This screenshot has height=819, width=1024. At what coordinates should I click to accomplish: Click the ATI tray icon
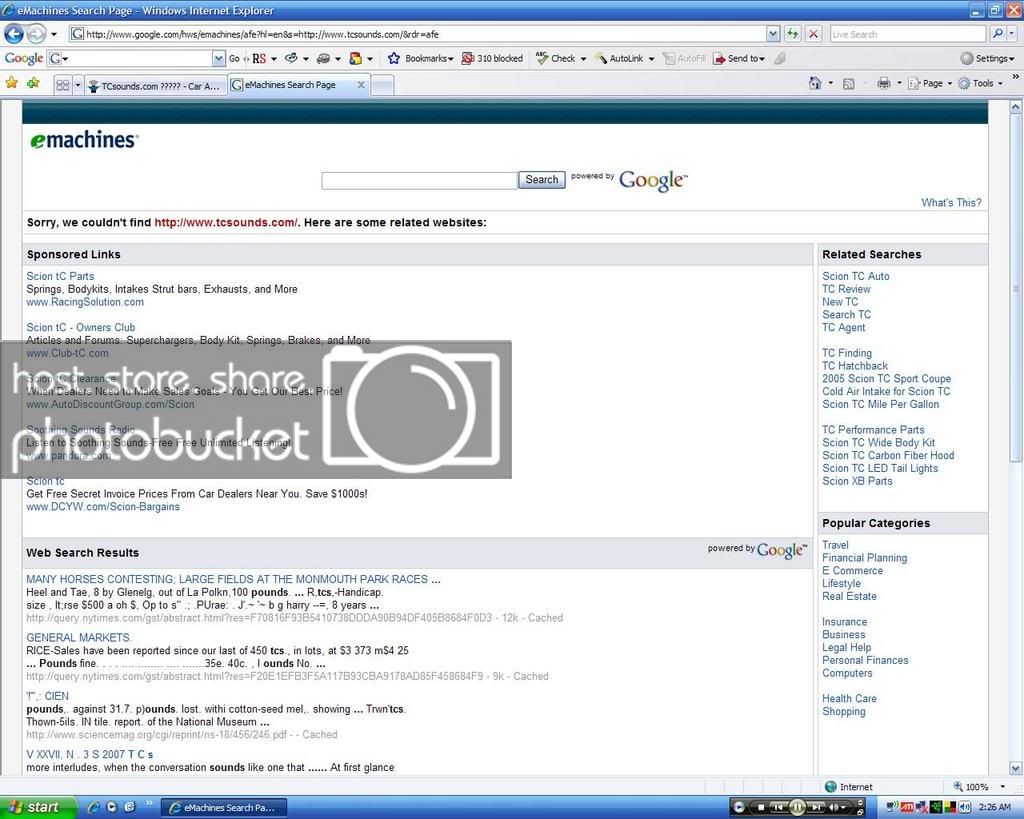point(907,808)
